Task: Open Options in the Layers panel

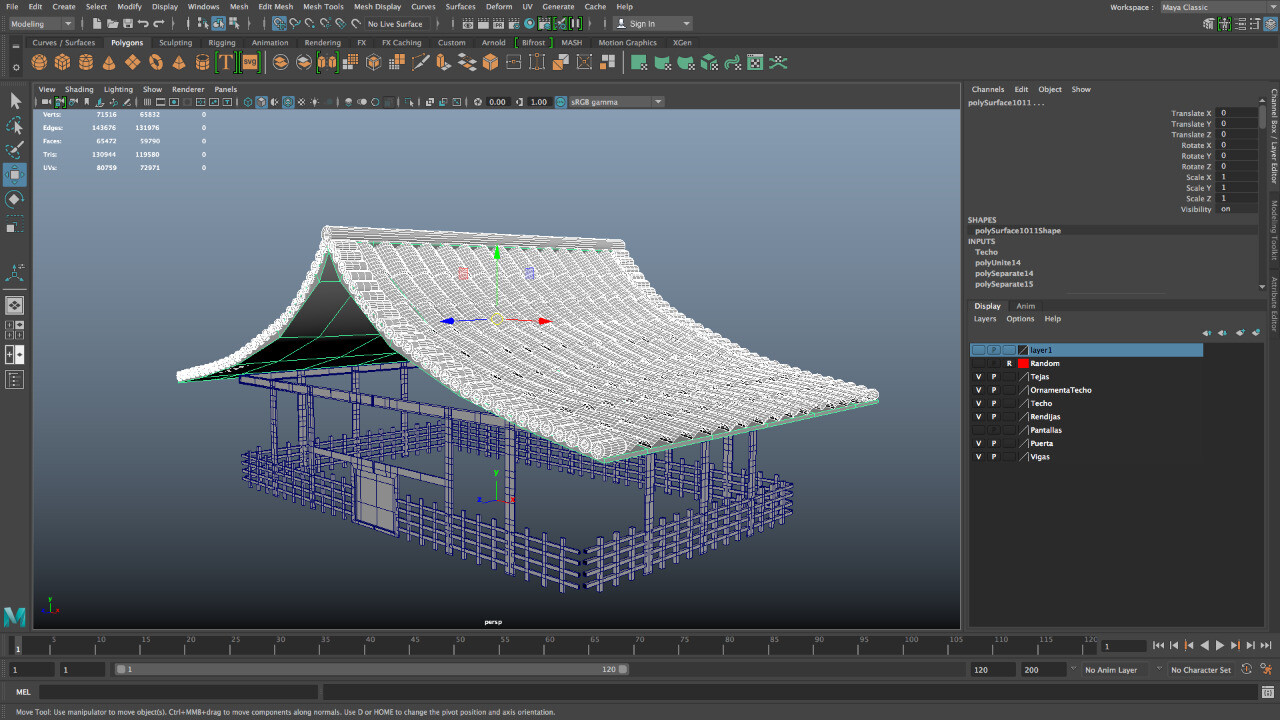Action: click(1020, 318)
